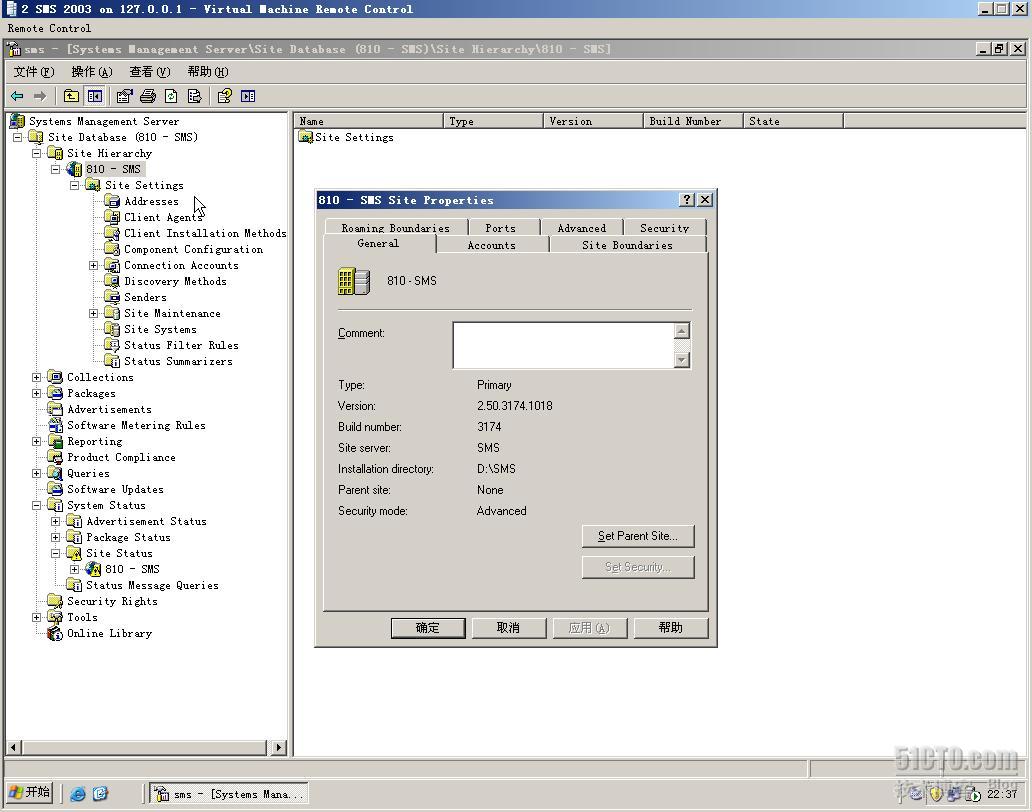Image resolution: width=1032 pixels, height=812 pixels.
Task: Select Security Rights node
Action: [x=112, y=601]
